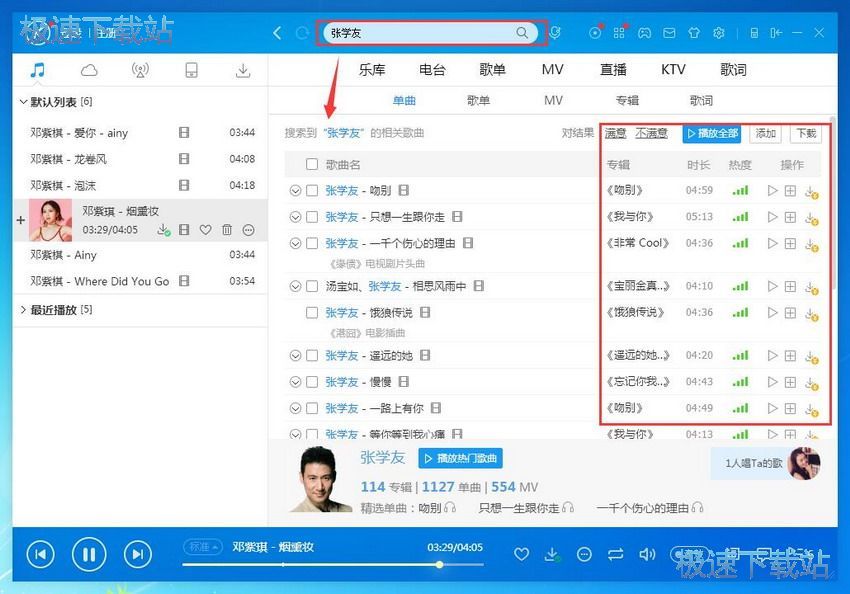Click the 不满意 feedback link

[651, 133]
